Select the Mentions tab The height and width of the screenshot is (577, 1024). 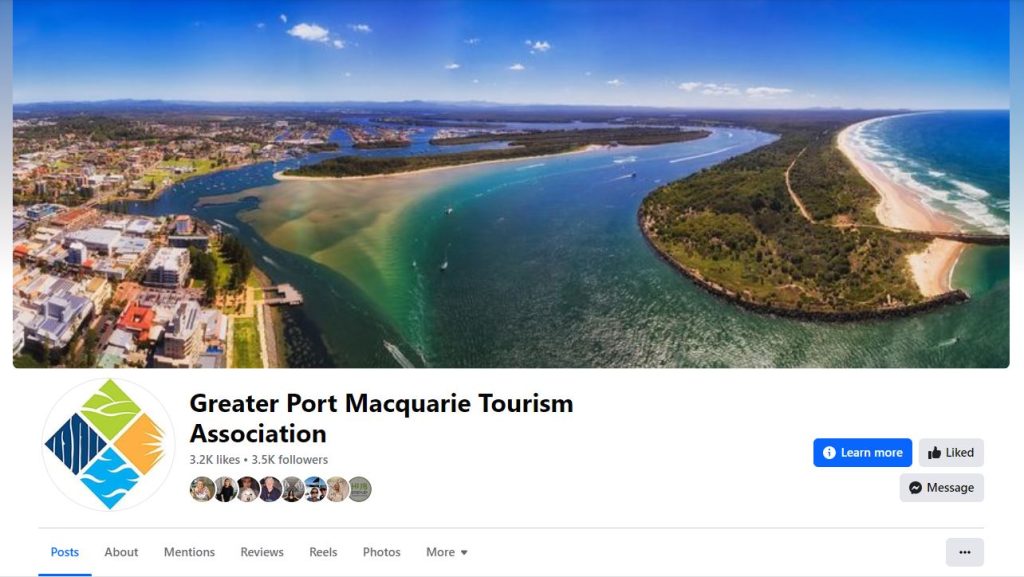point(189,552)
